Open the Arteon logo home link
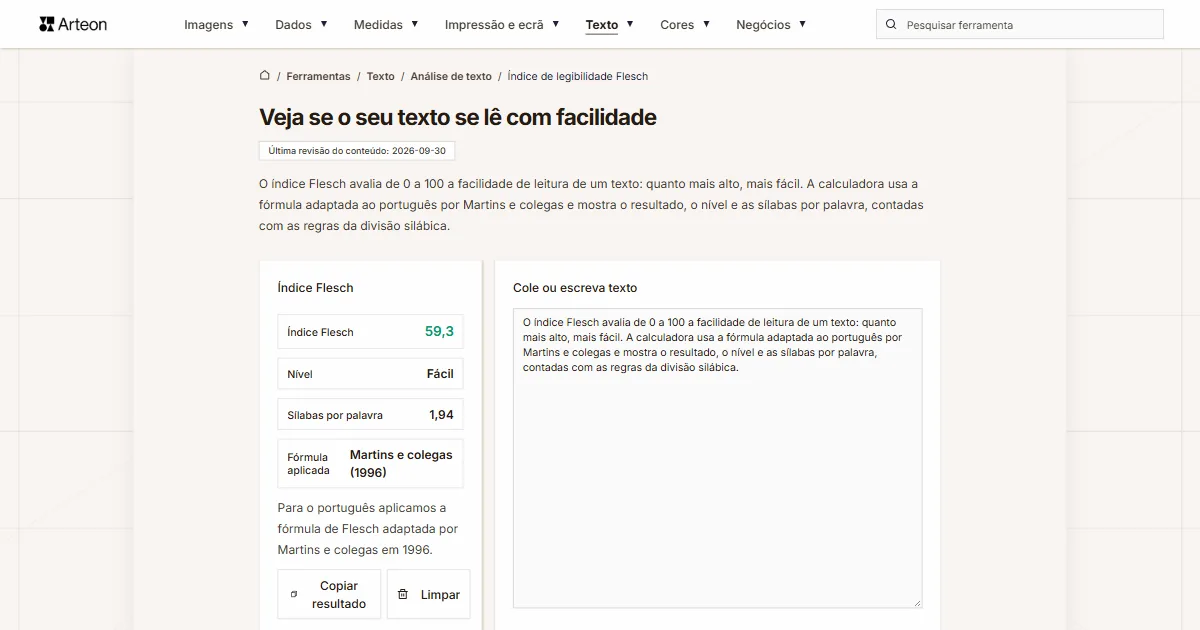The width and height of the screenshot is (1200, 630). tap(73, 24)
